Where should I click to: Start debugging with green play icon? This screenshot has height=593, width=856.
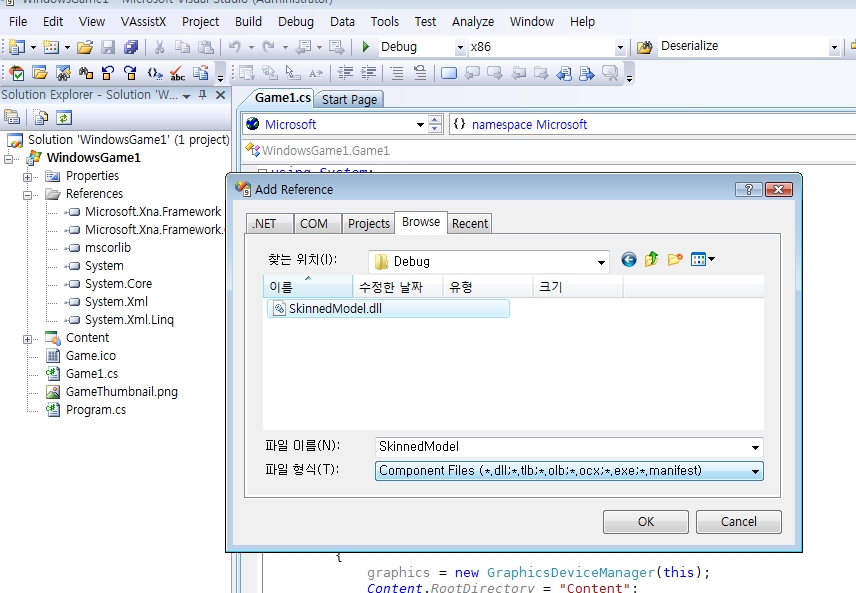365,47
